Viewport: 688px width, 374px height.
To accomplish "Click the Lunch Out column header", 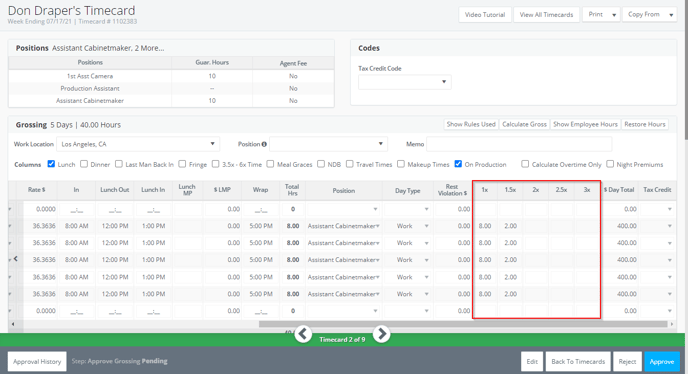I will [115, 190].
